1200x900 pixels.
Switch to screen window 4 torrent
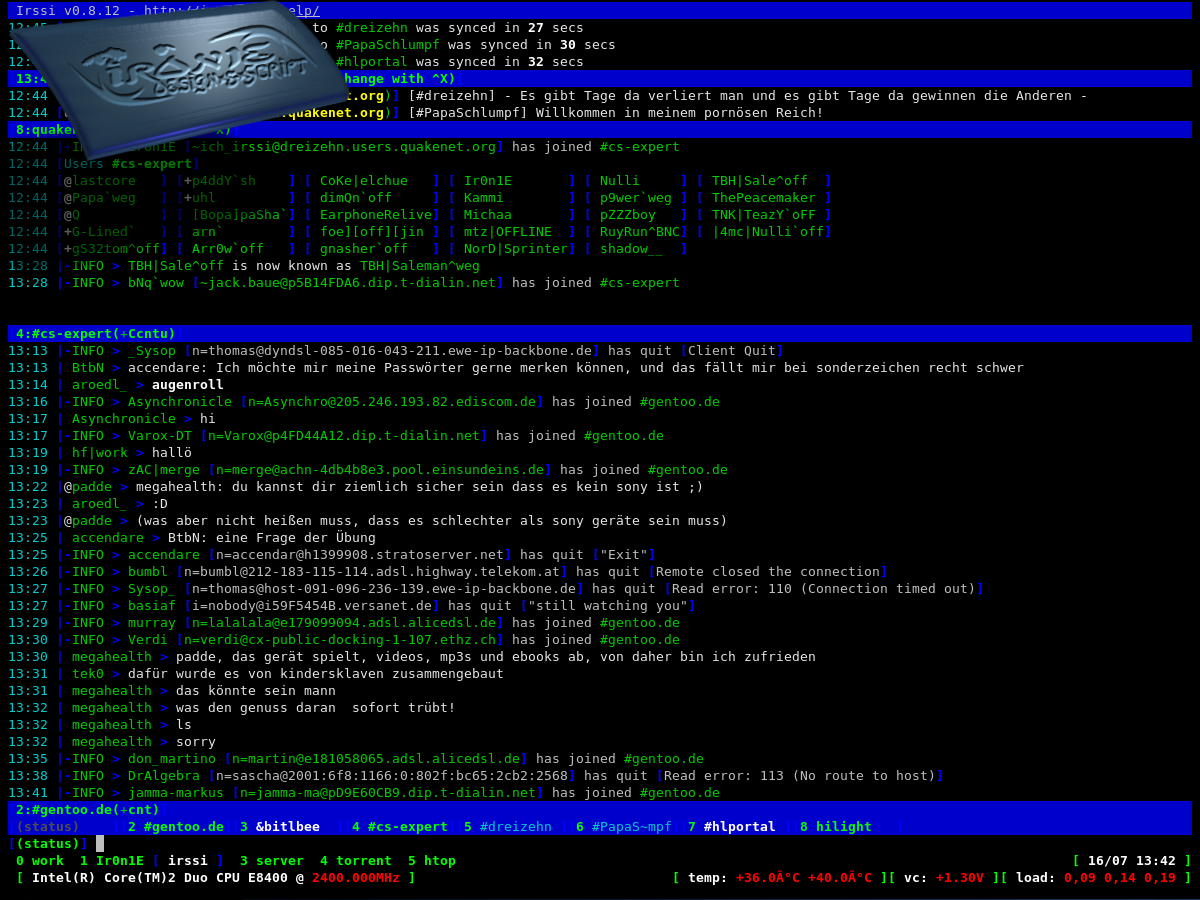click(356, 861)
